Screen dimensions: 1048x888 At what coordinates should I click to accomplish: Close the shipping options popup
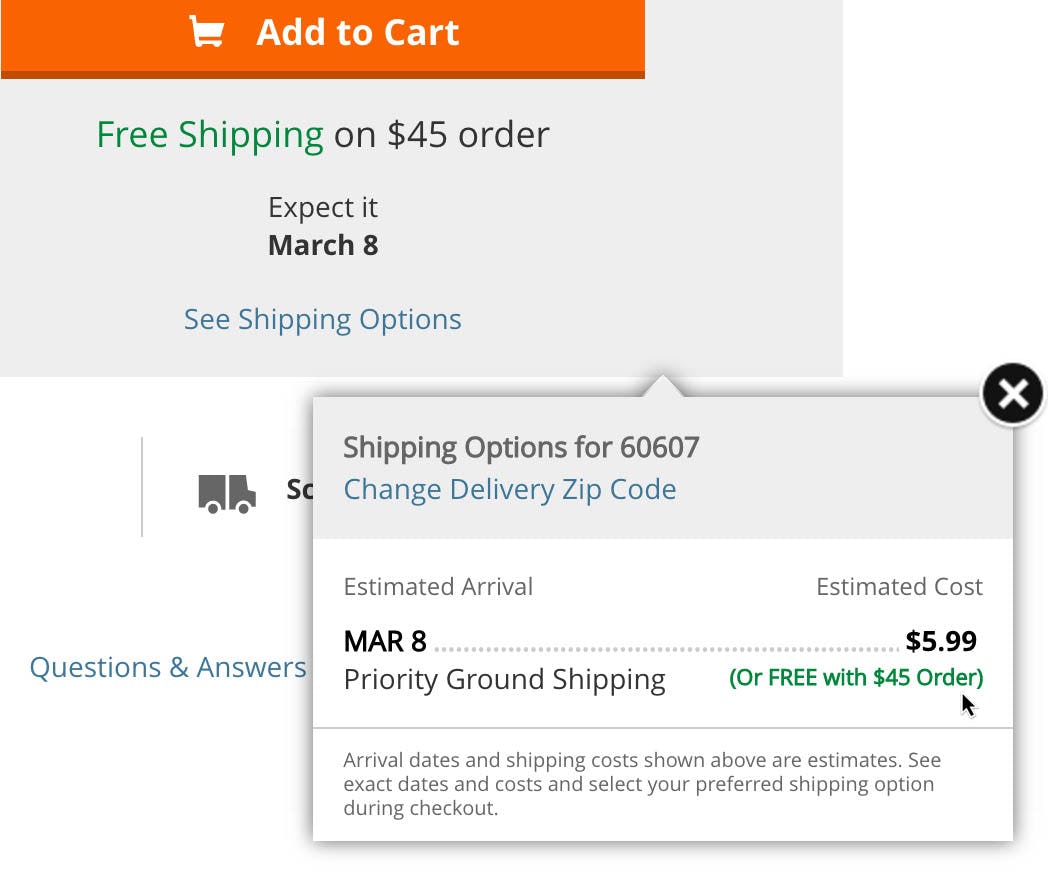[1012, 394]
